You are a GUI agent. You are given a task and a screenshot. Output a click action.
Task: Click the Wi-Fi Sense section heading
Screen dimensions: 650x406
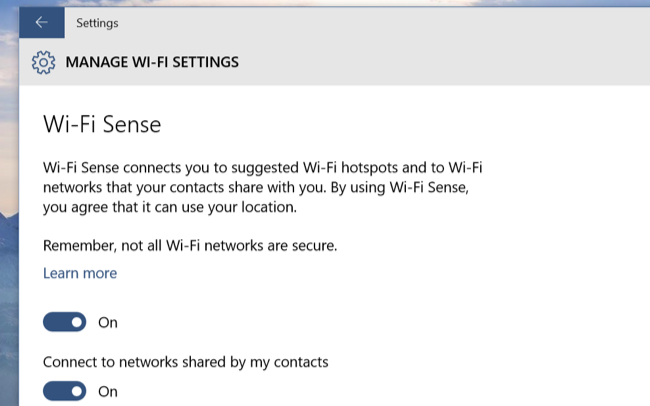coord(102,124)
